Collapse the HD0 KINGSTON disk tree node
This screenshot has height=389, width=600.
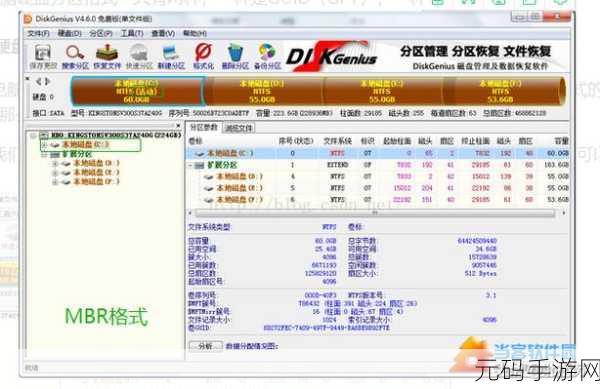coord(33,135)
